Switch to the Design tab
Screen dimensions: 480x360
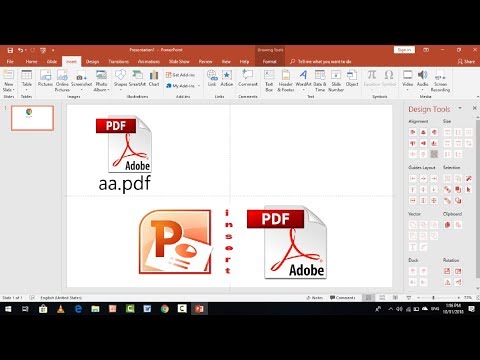click(x=92, y=62)
